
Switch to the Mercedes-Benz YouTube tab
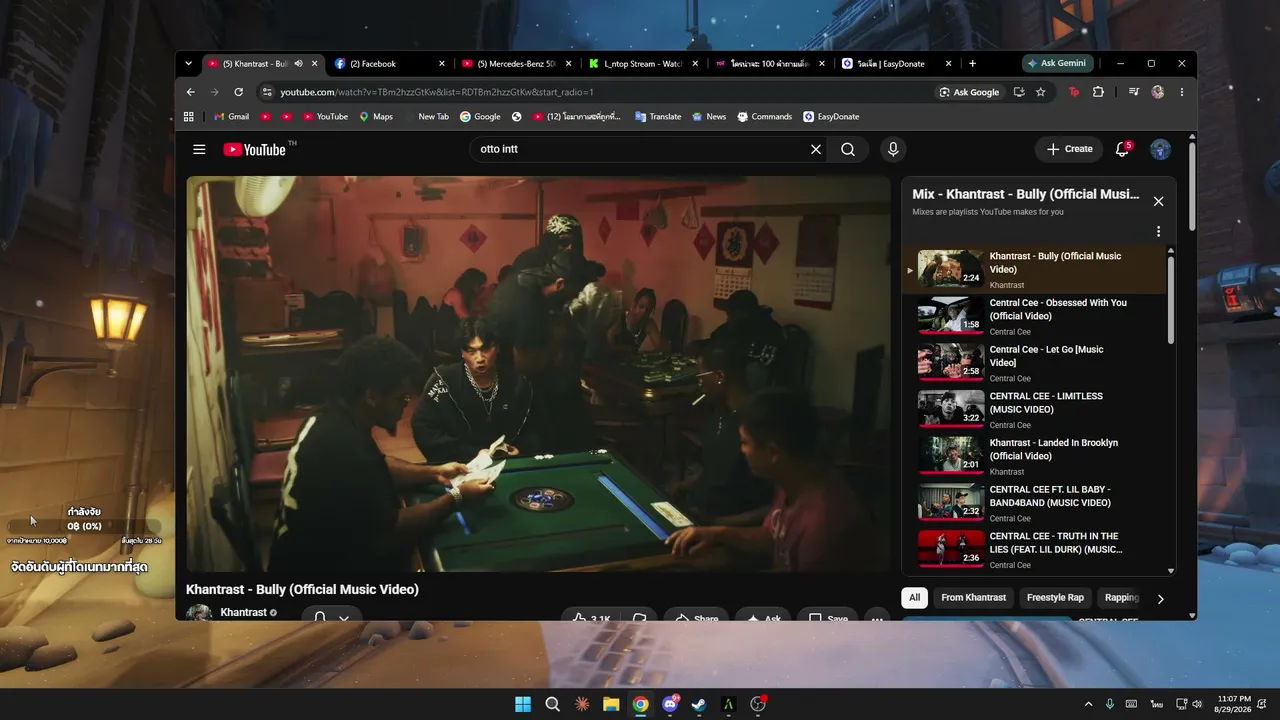click(x=516, y=64)
